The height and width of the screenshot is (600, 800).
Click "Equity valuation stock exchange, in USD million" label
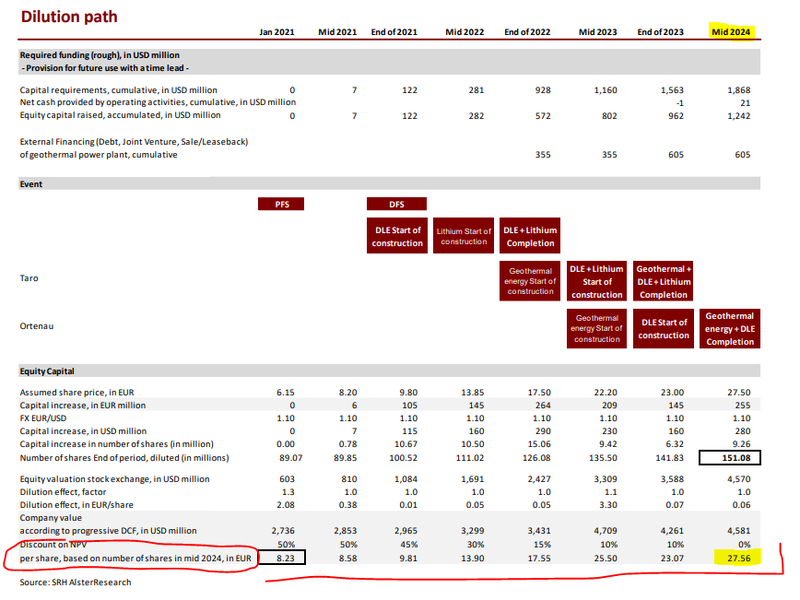114,479
